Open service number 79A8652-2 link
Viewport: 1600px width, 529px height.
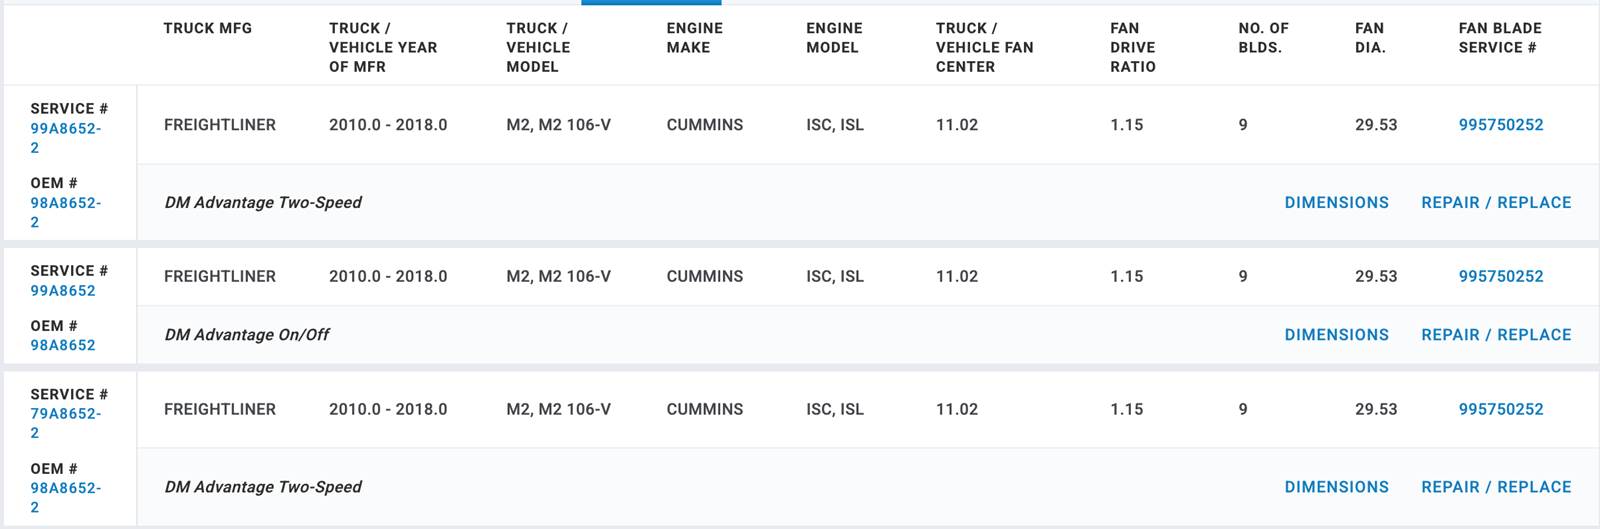coord(65,423)
